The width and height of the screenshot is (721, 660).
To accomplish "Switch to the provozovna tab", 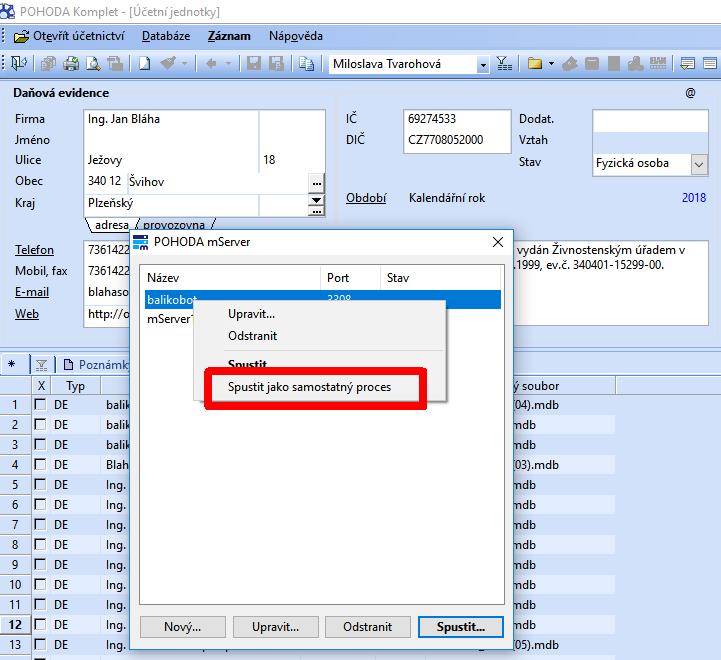I will coord(174,224).
